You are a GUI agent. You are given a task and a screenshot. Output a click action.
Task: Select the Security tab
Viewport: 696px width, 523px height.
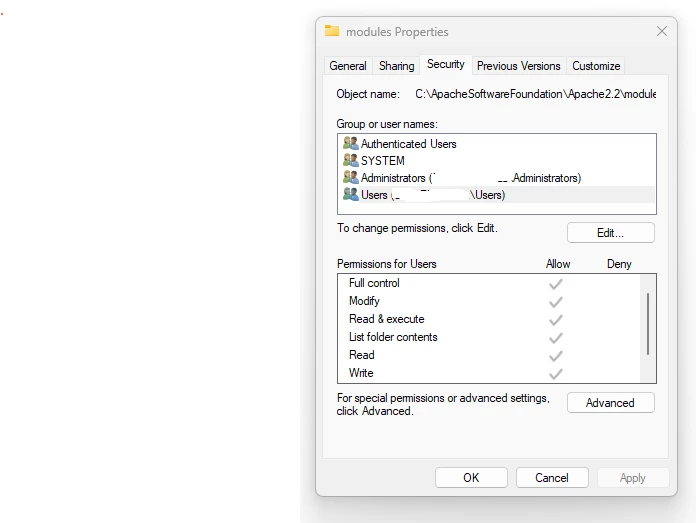click(446, 64)
